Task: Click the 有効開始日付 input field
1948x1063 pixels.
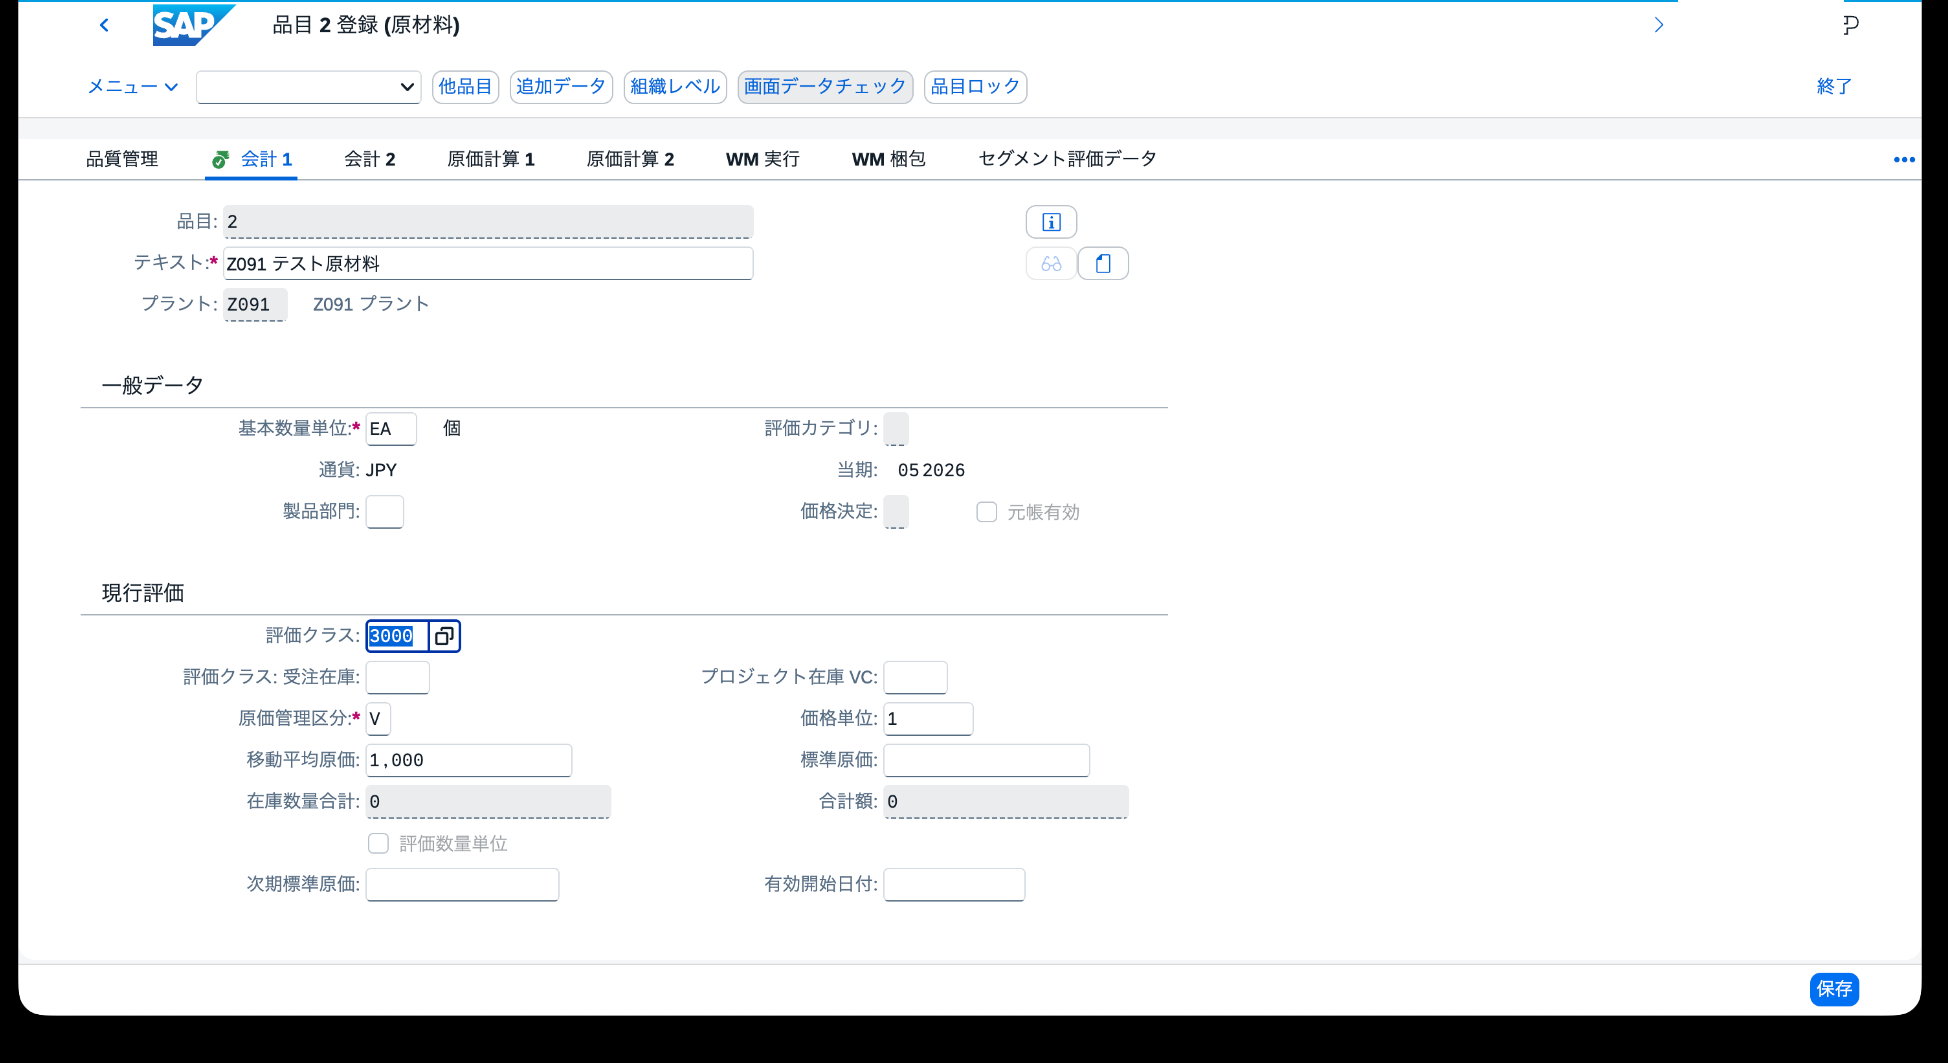Action: [954, 884]
